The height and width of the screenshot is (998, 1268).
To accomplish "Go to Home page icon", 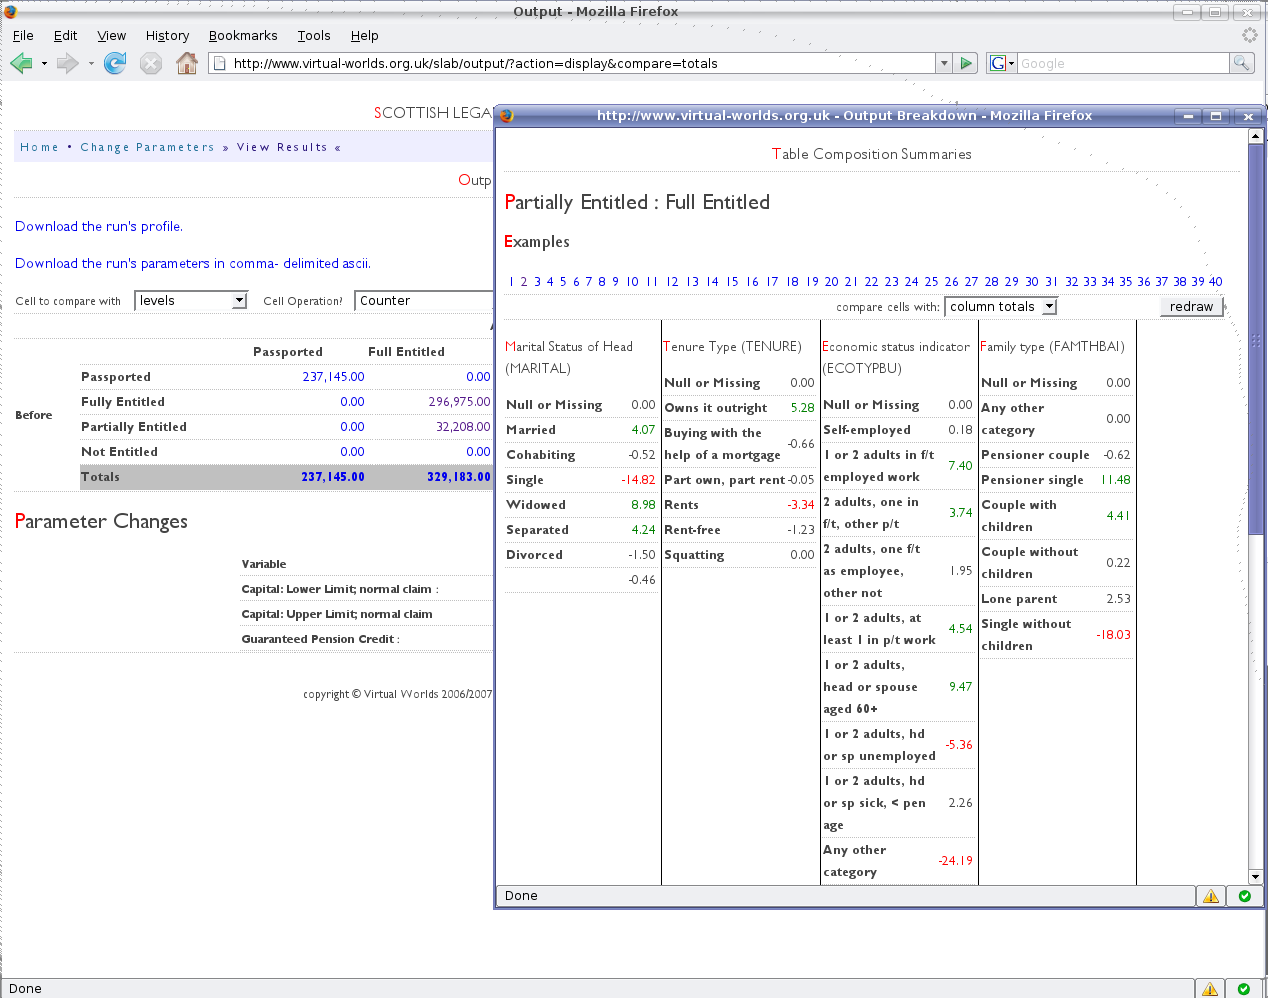I will click(187, 64).
